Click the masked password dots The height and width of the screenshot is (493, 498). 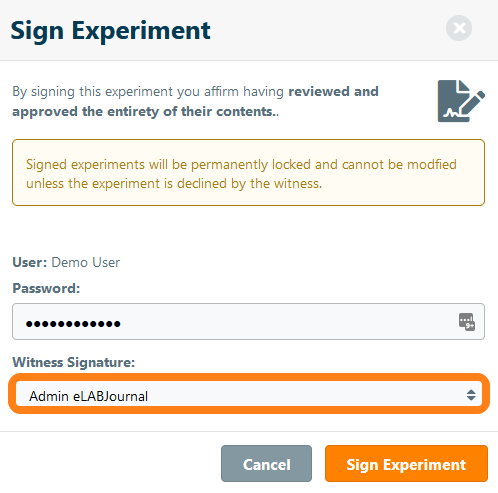[x=73, y=324]
